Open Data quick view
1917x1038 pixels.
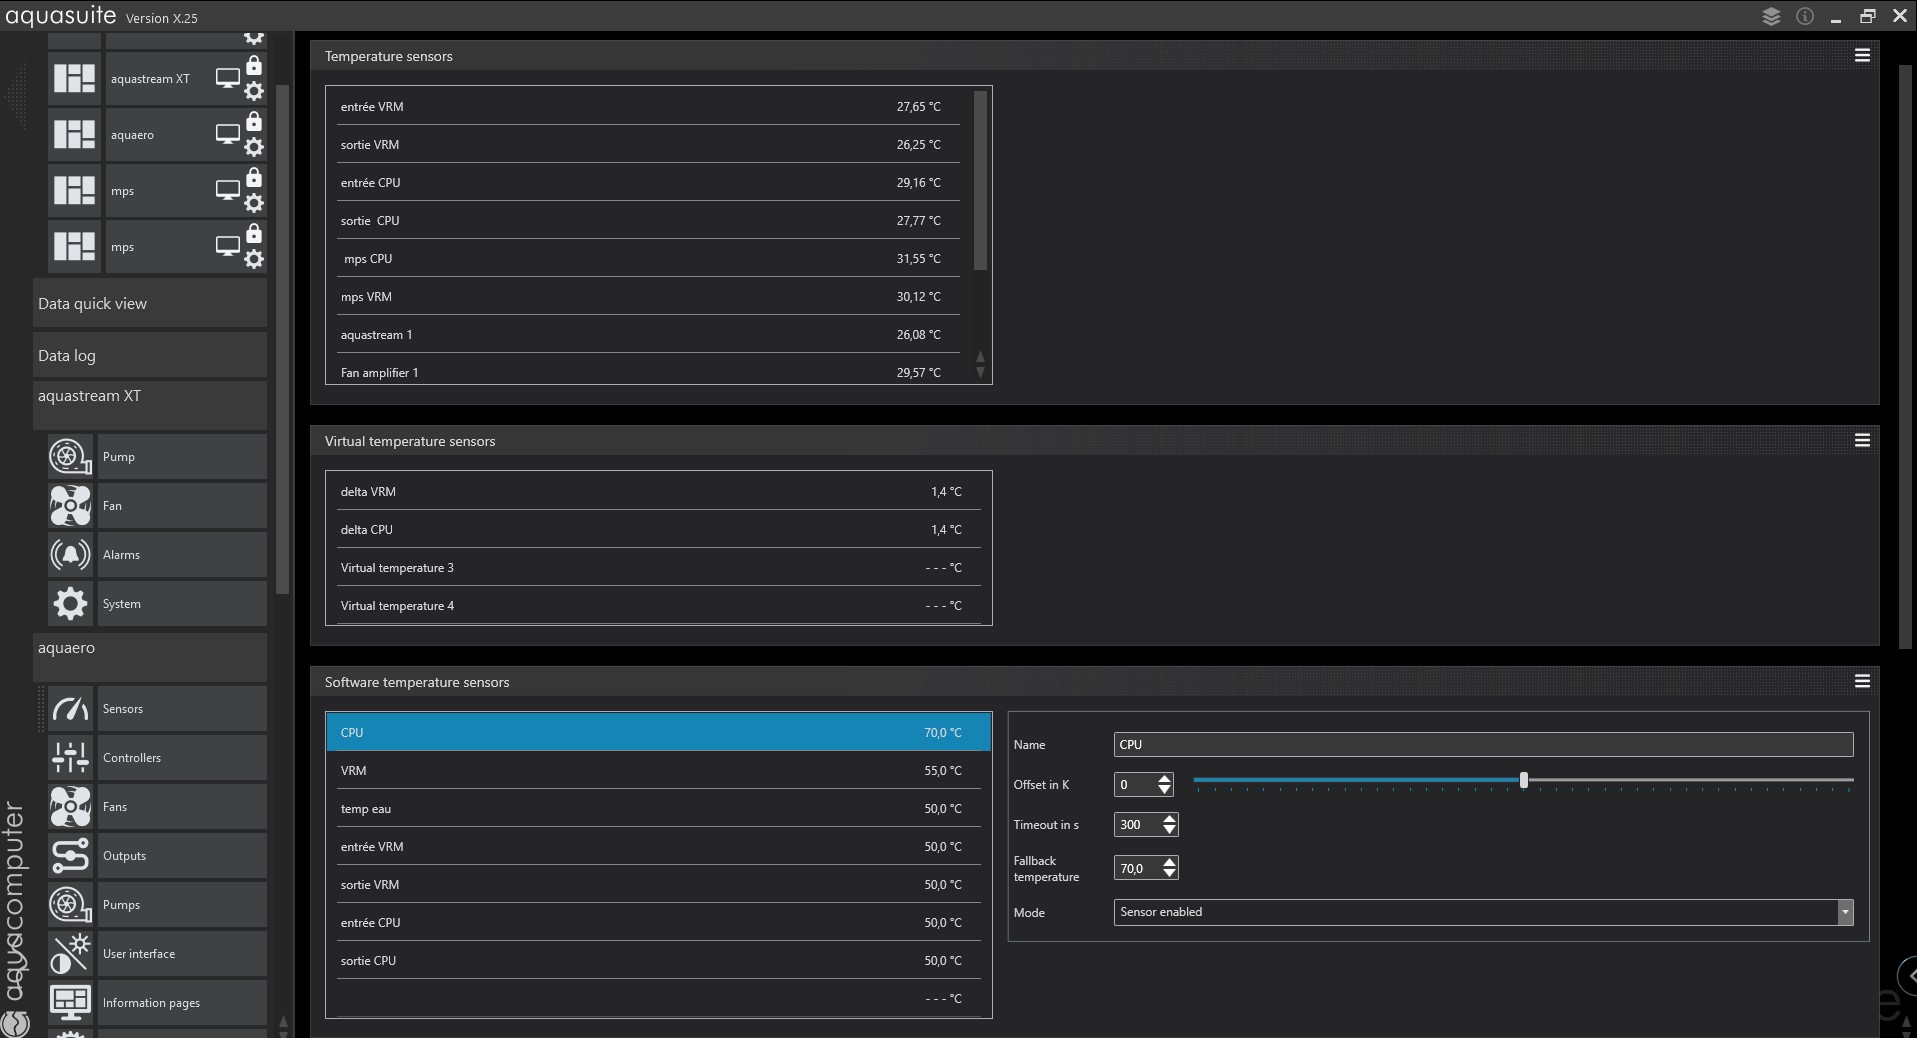[150, 304]
